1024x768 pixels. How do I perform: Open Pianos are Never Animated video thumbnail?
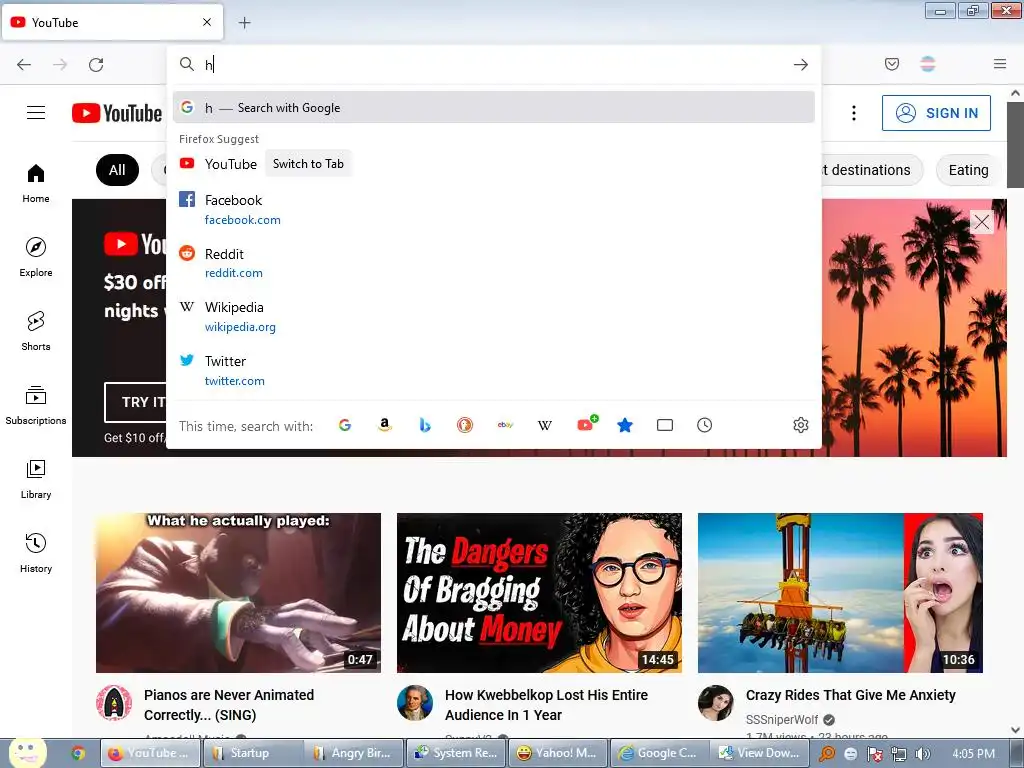tap(238, 592)
